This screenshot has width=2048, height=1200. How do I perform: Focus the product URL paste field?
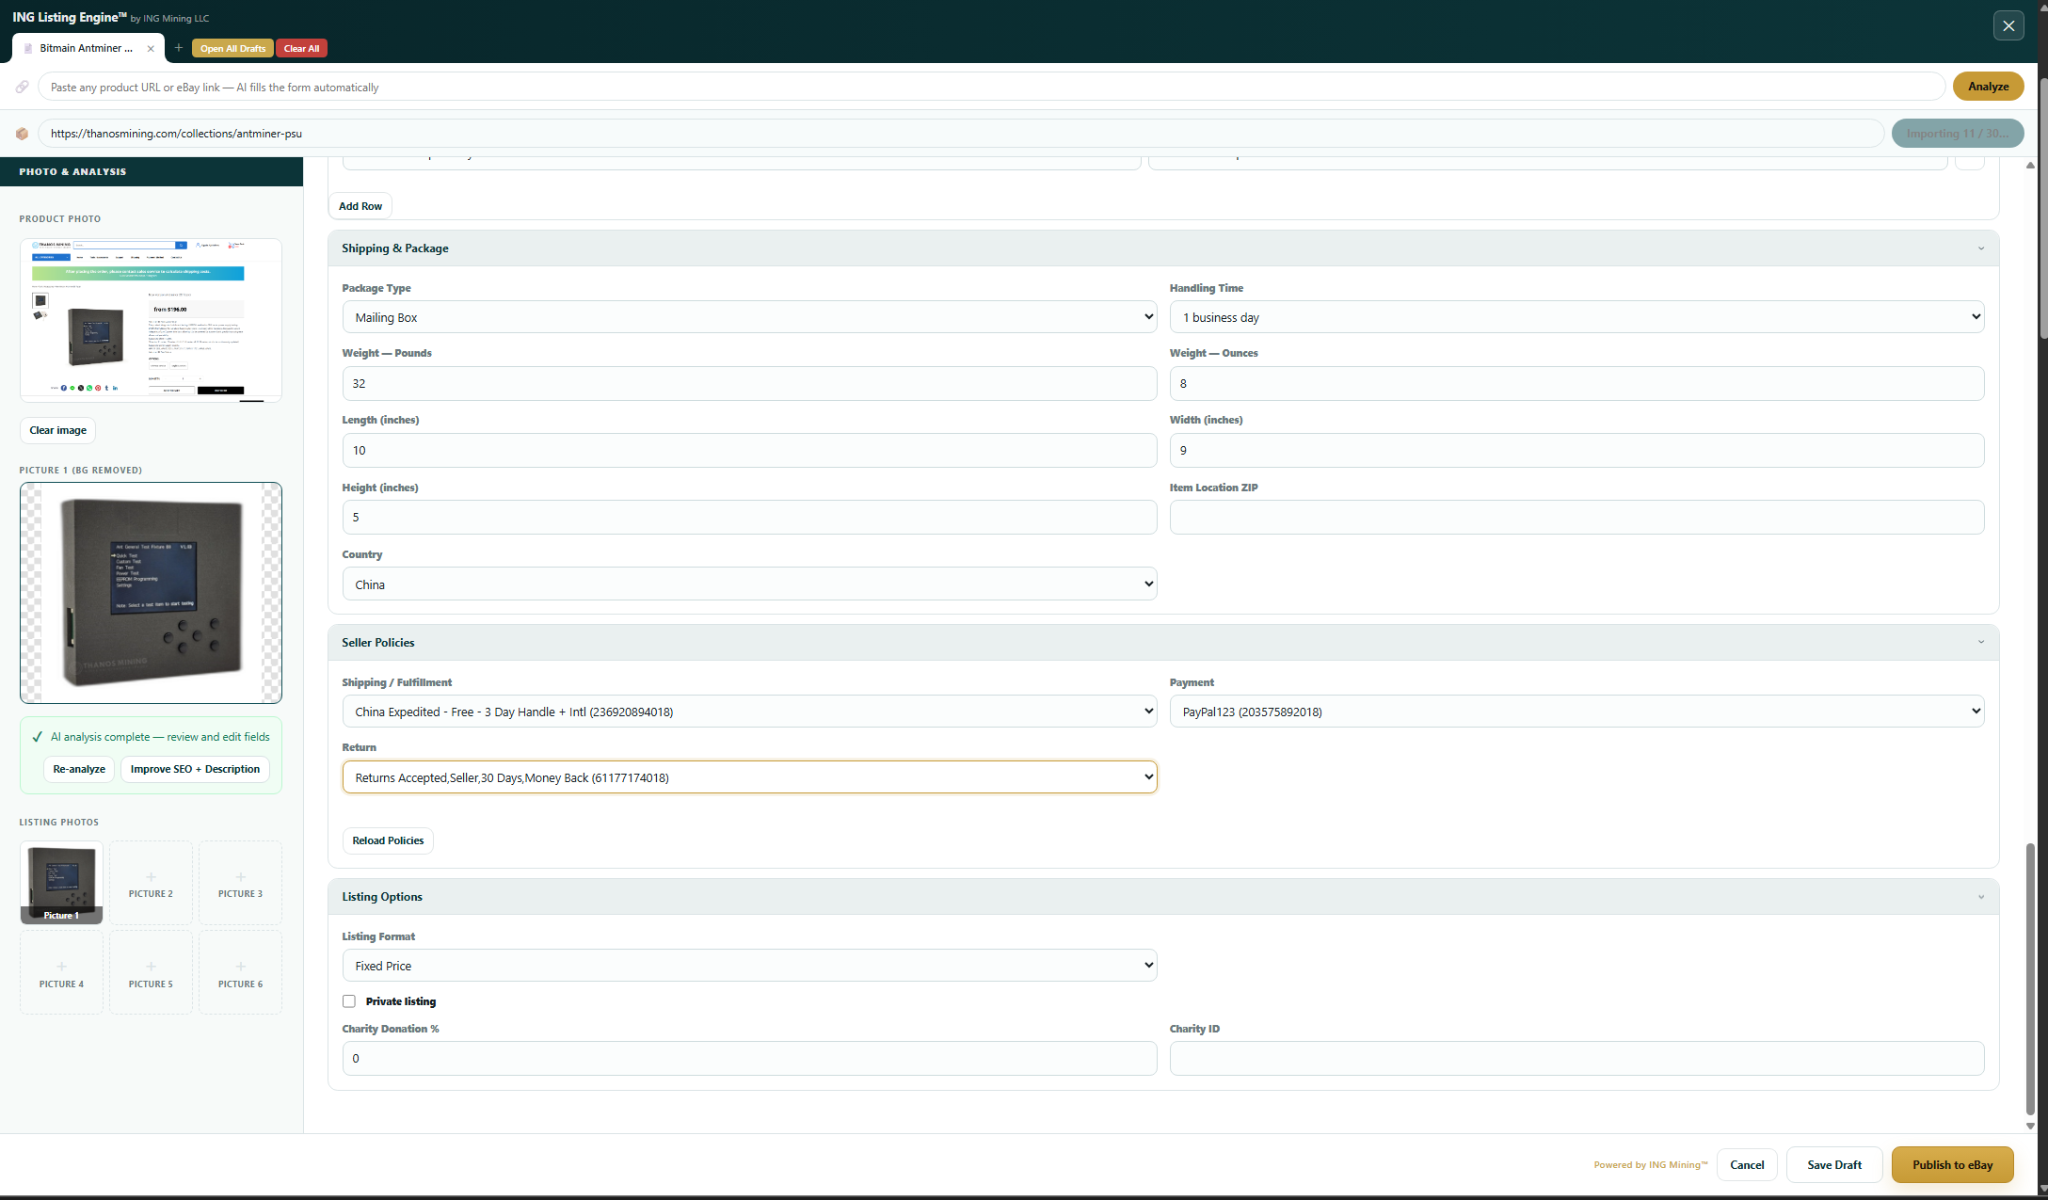tap(990, 87)
